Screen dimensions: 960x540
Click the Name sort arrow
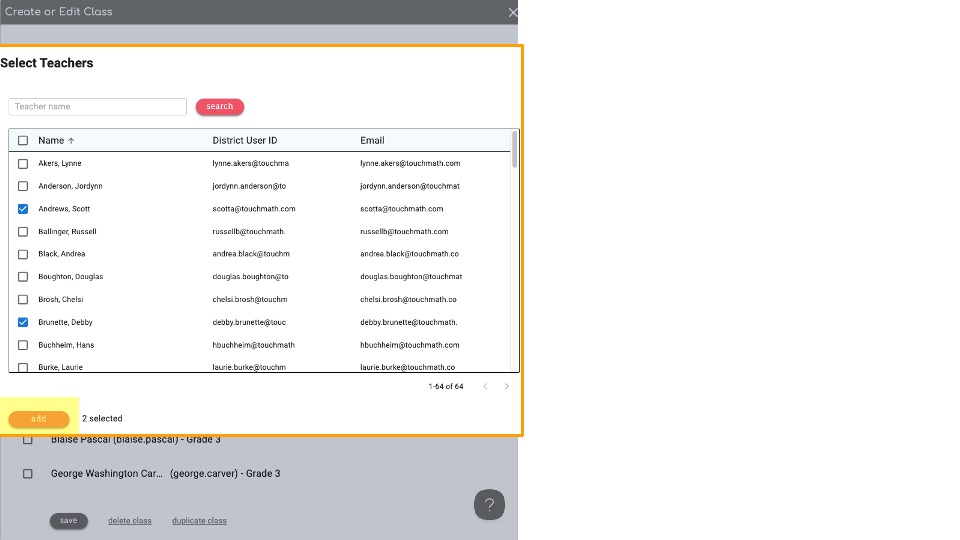coord(71,141)
